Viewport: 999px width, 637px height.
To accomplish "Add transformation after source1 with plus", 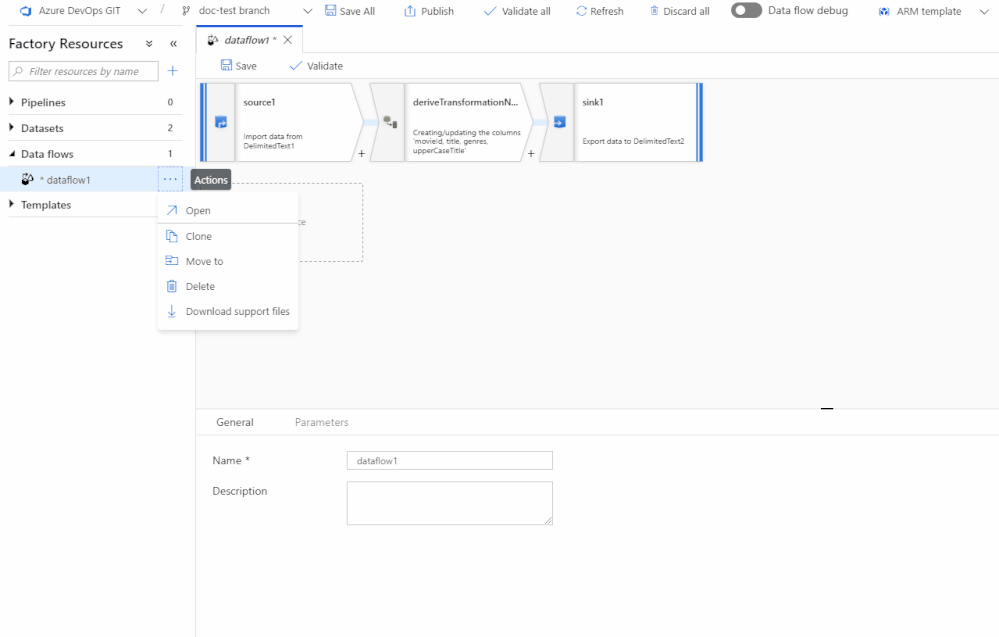I will pos(361,154).
